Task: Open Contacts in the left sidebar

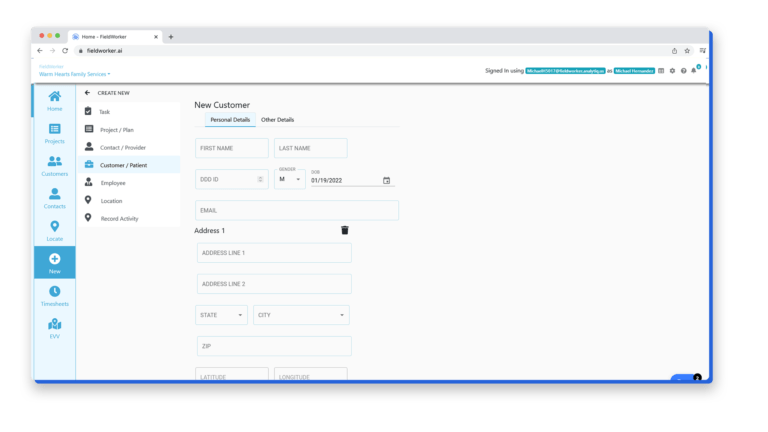Action: (54, 198)
